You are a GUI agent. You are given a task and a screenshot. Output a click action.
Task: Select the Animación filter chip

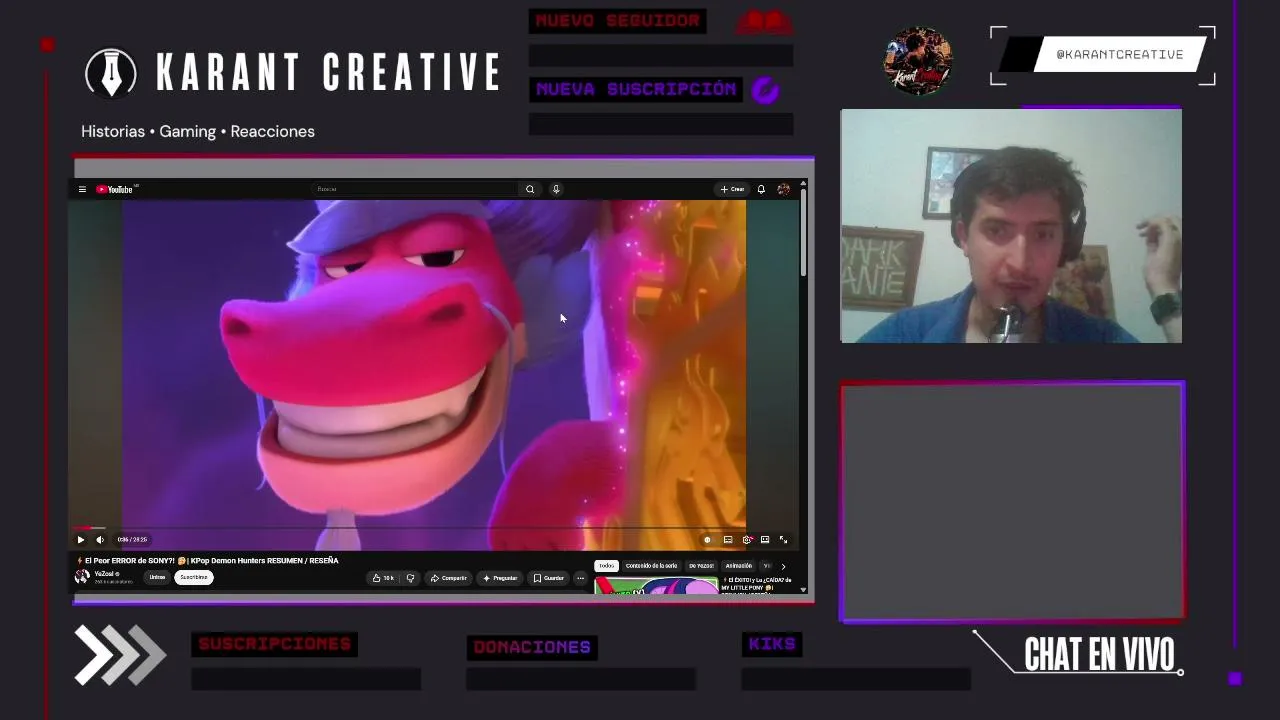point(739,566)
